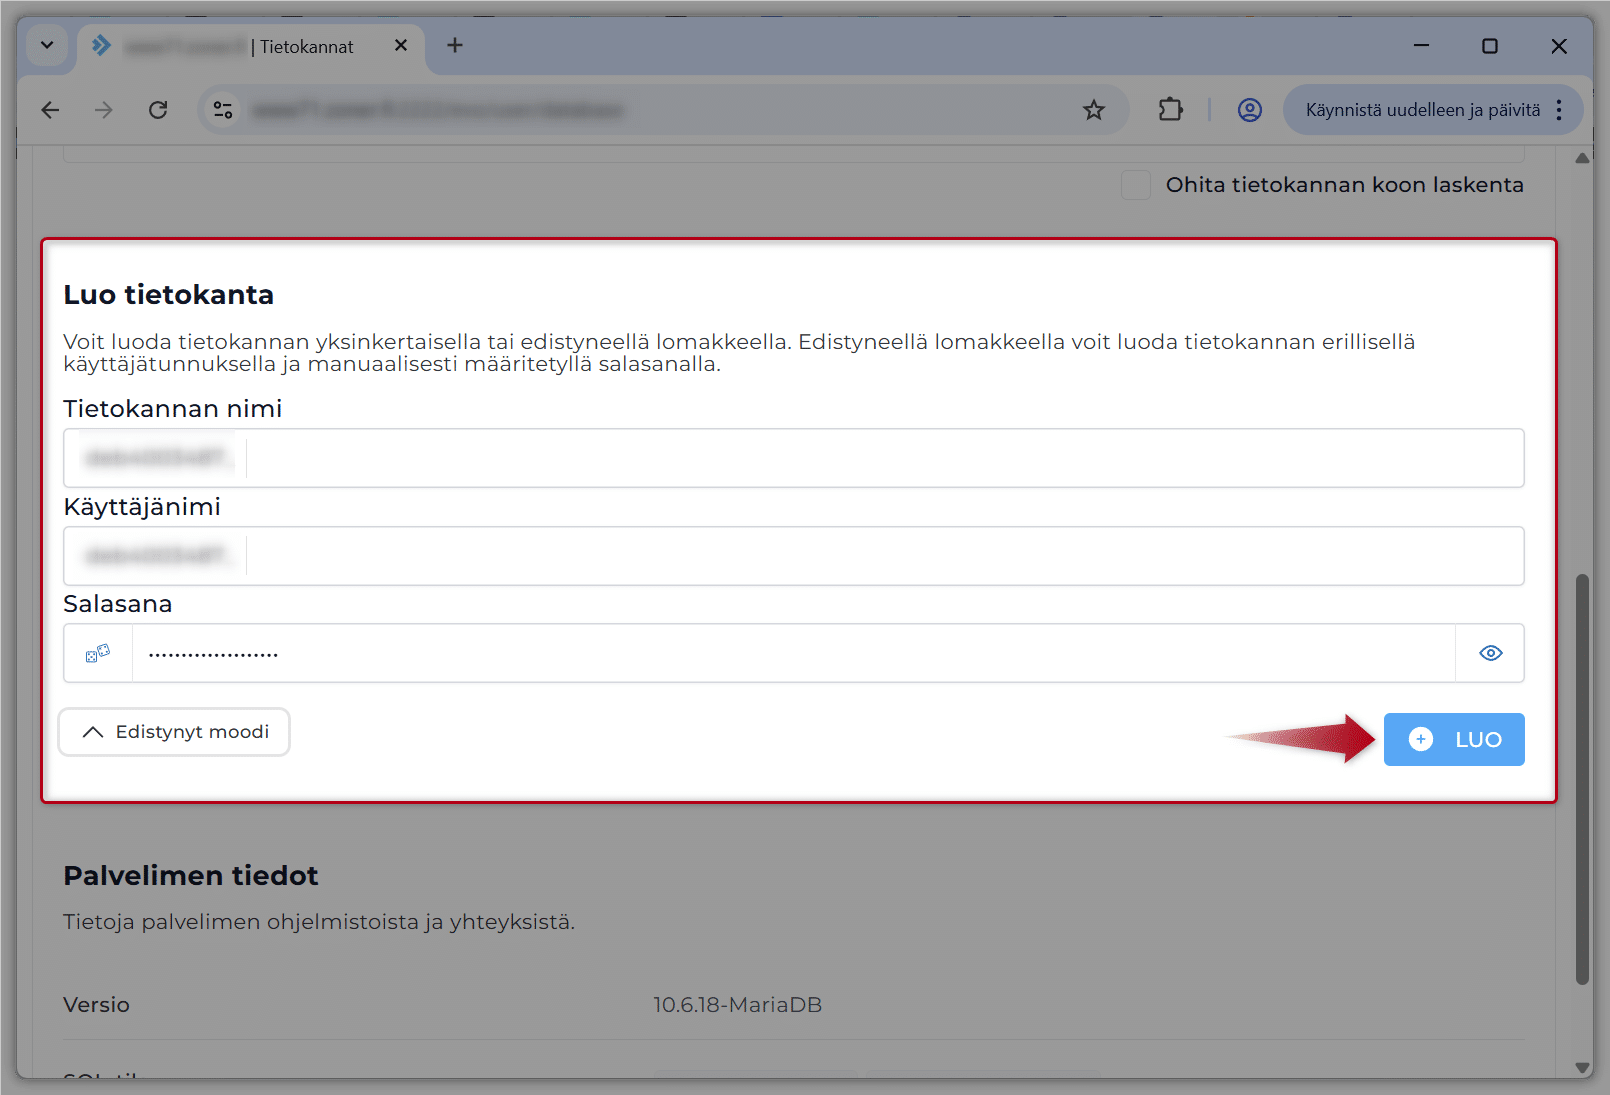Click the dice icon to generate password
Screen dimensions: 1610x1095
click(98, 653)
